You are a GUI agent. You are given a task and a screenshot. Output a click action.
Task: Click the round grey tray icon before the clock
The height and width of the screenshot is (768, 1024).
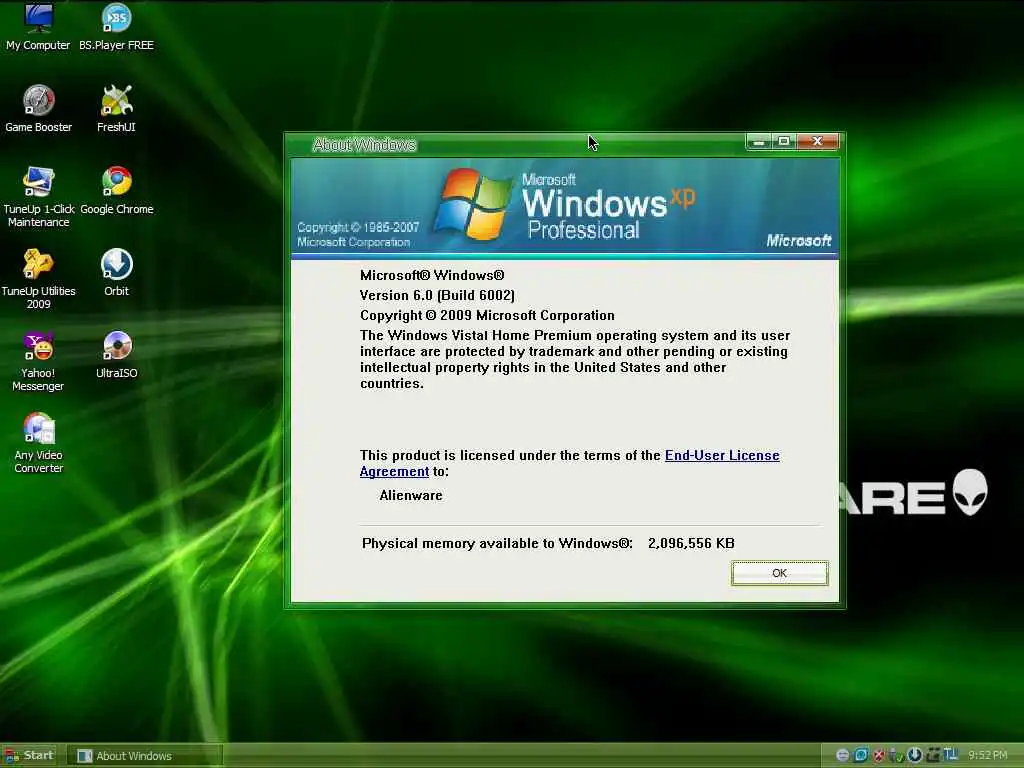842,755
